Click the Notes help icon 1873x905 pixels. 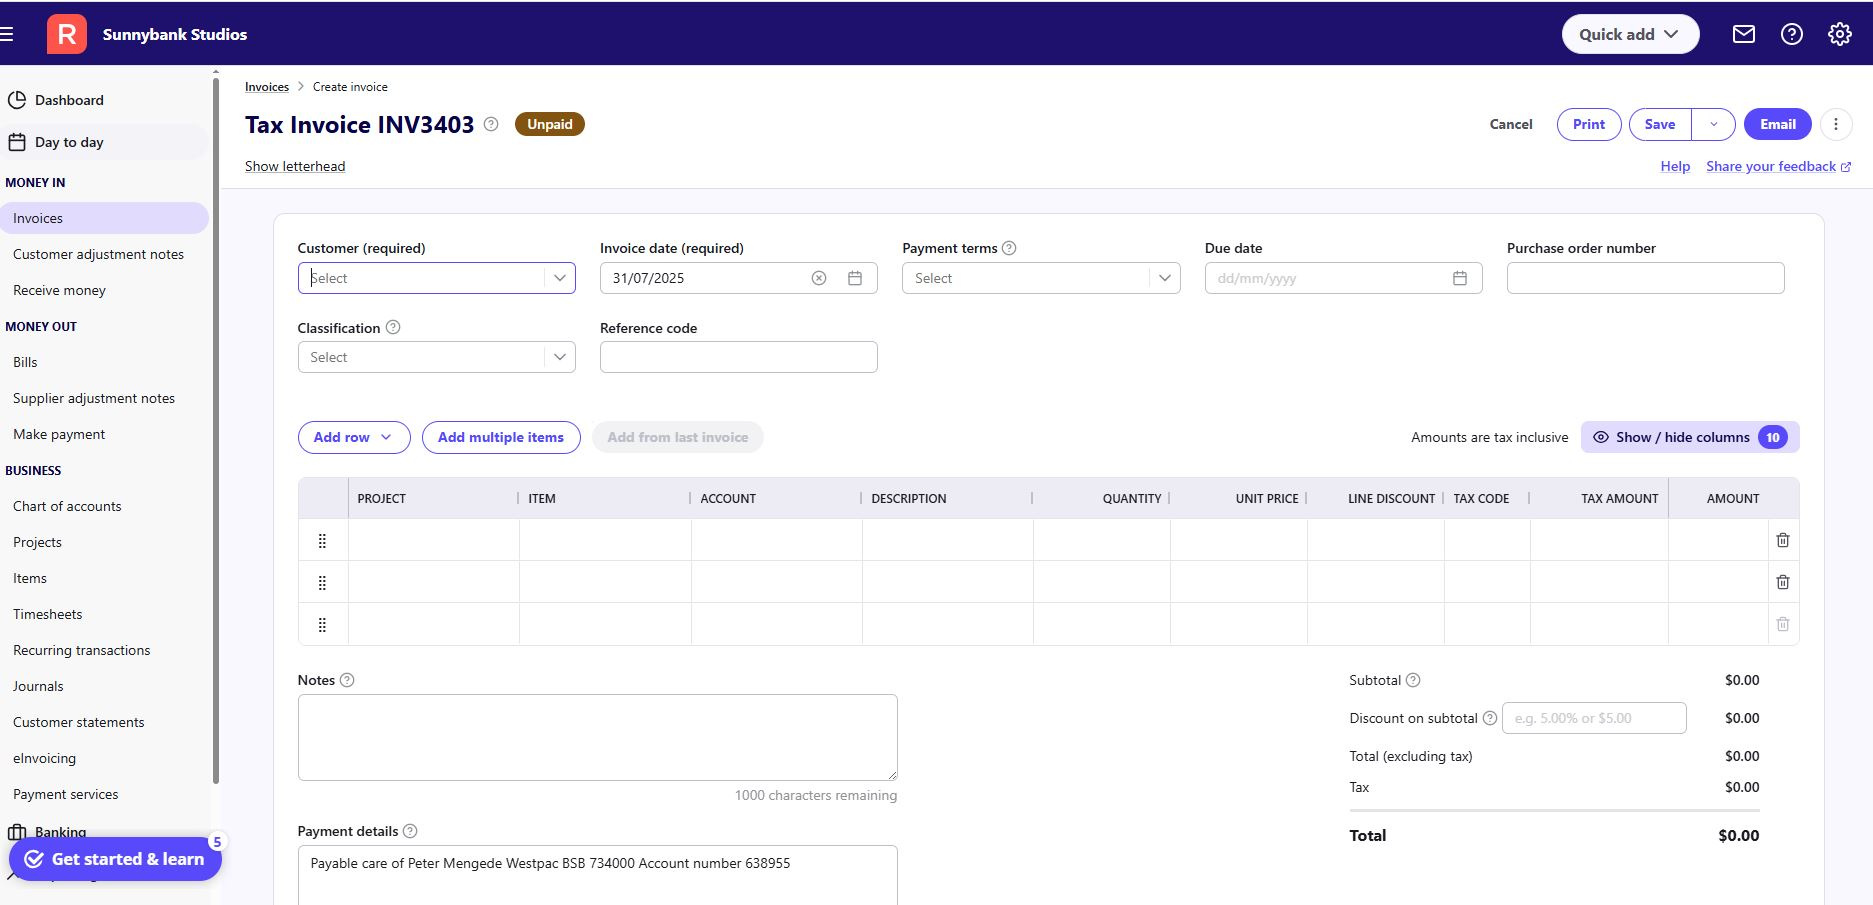pyautogui.click(x=347, y=680)
